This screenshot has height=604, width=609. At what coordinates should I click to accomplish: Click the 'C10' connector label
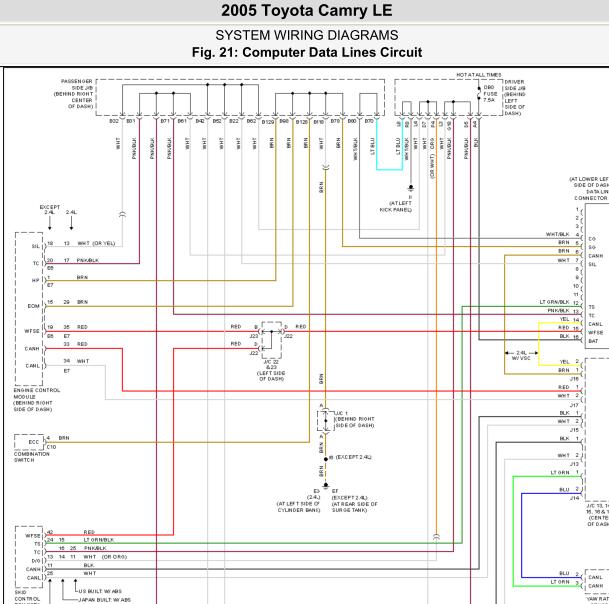click(51, 447)
